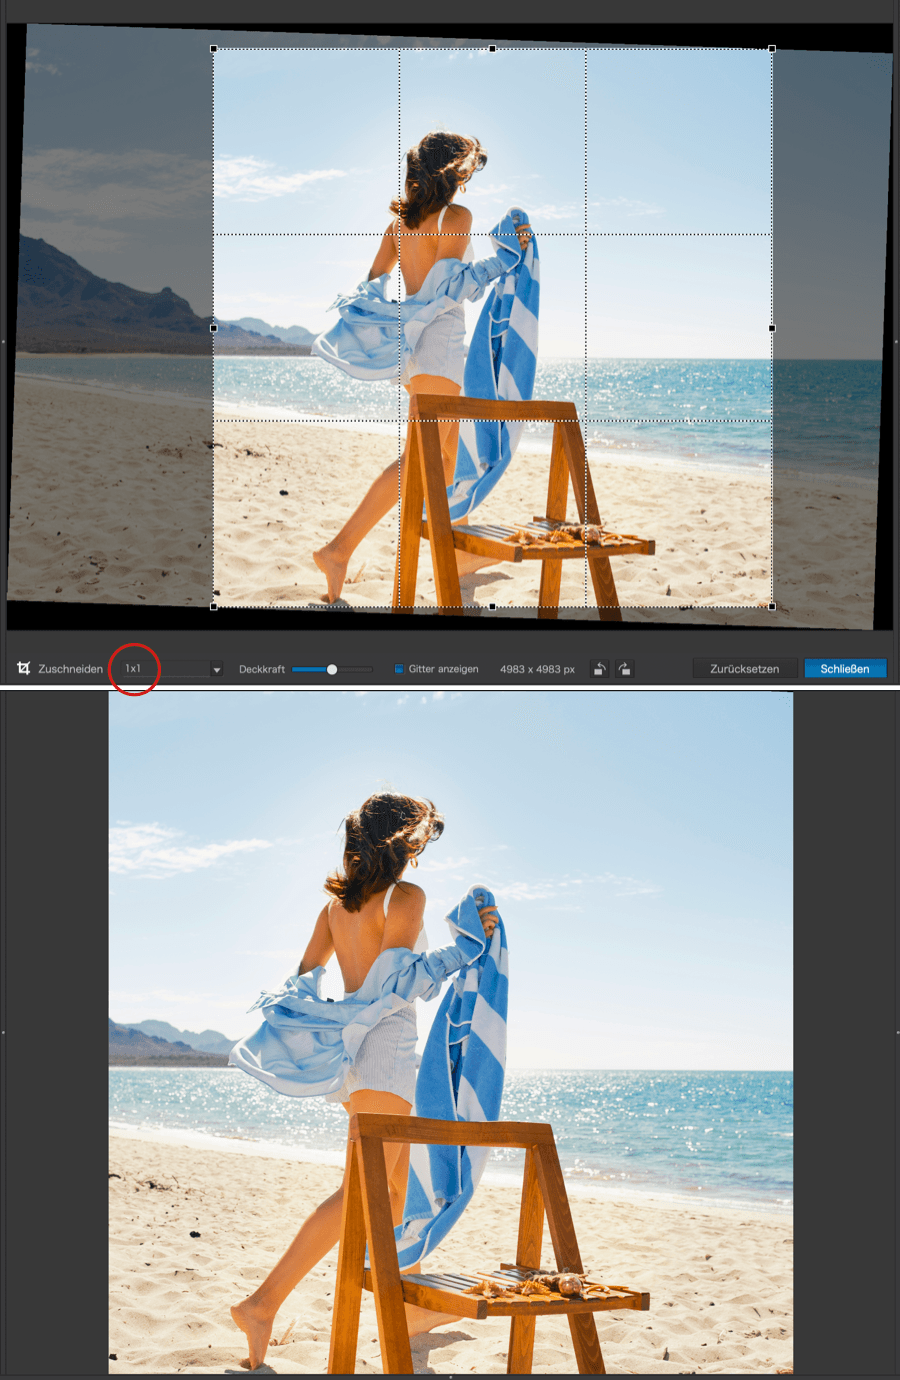The height and width of the screenshot is (1380, 900).
Task: Click the Zuschneiden label
Action: coord(71,669)
